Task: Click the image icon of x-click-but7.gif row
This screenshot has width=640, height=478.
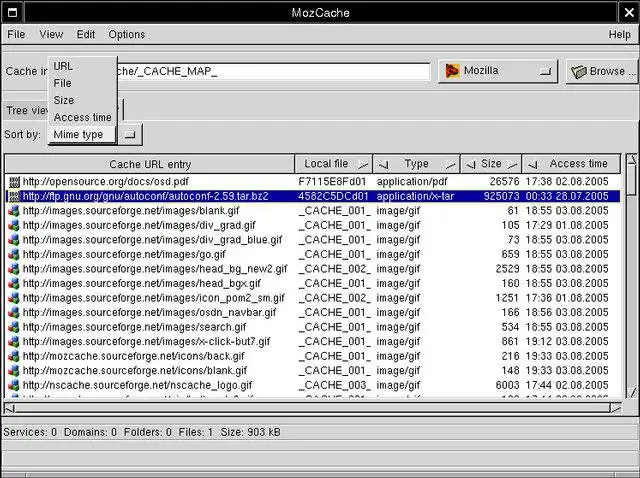Action: coord(14,342)
